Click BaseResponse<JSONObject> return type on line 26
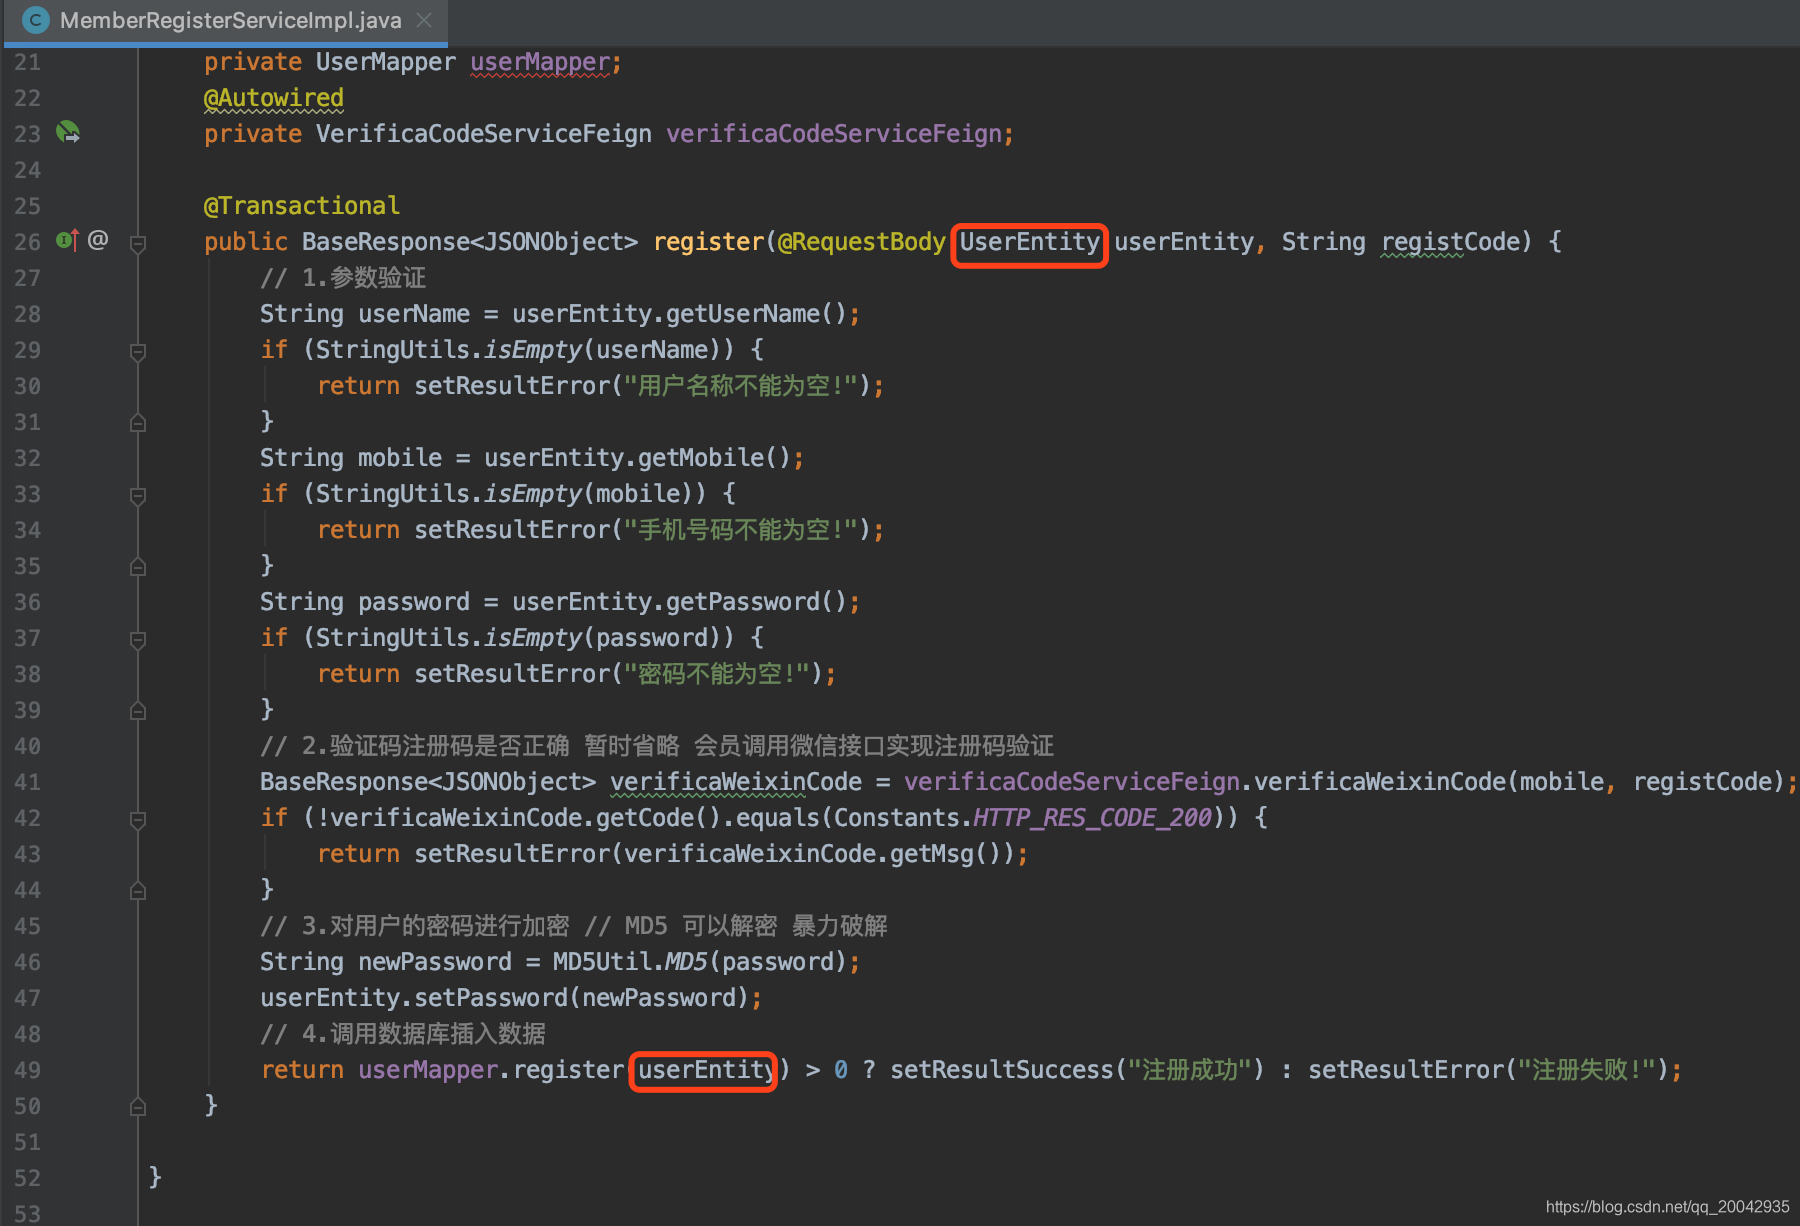The height and width of the screenshot is (1226, 1800). tap(470, 242)
